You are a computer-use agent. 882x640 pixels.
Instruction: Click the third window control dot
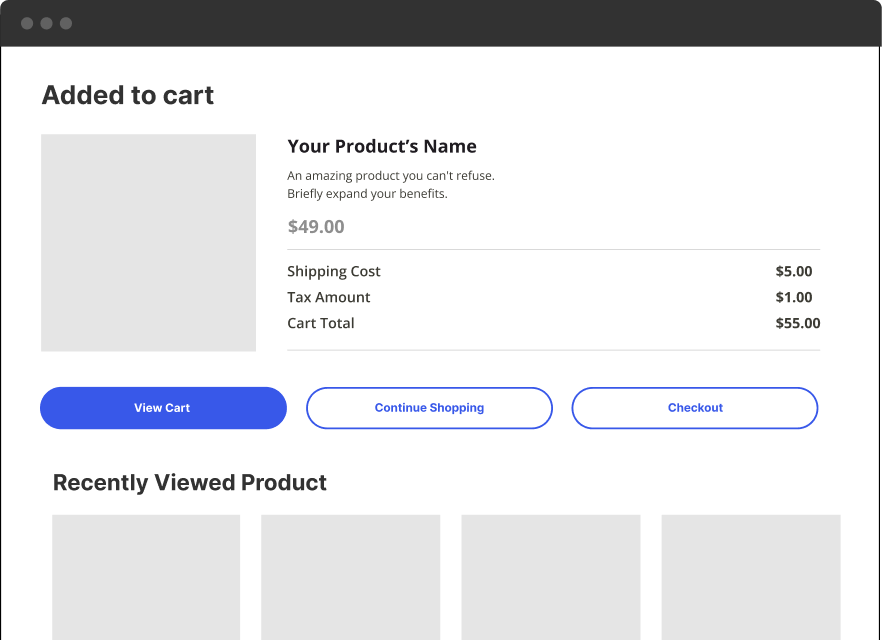tap(66, 23)
